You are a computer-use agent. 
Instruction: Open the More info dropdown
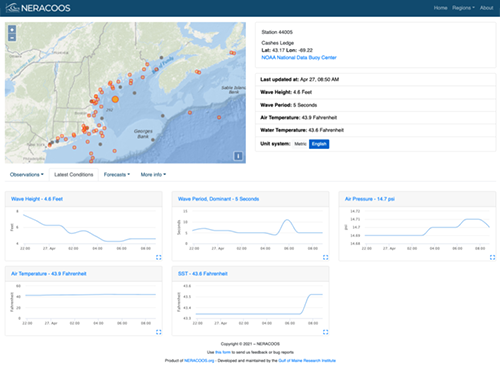pos(153,175)
